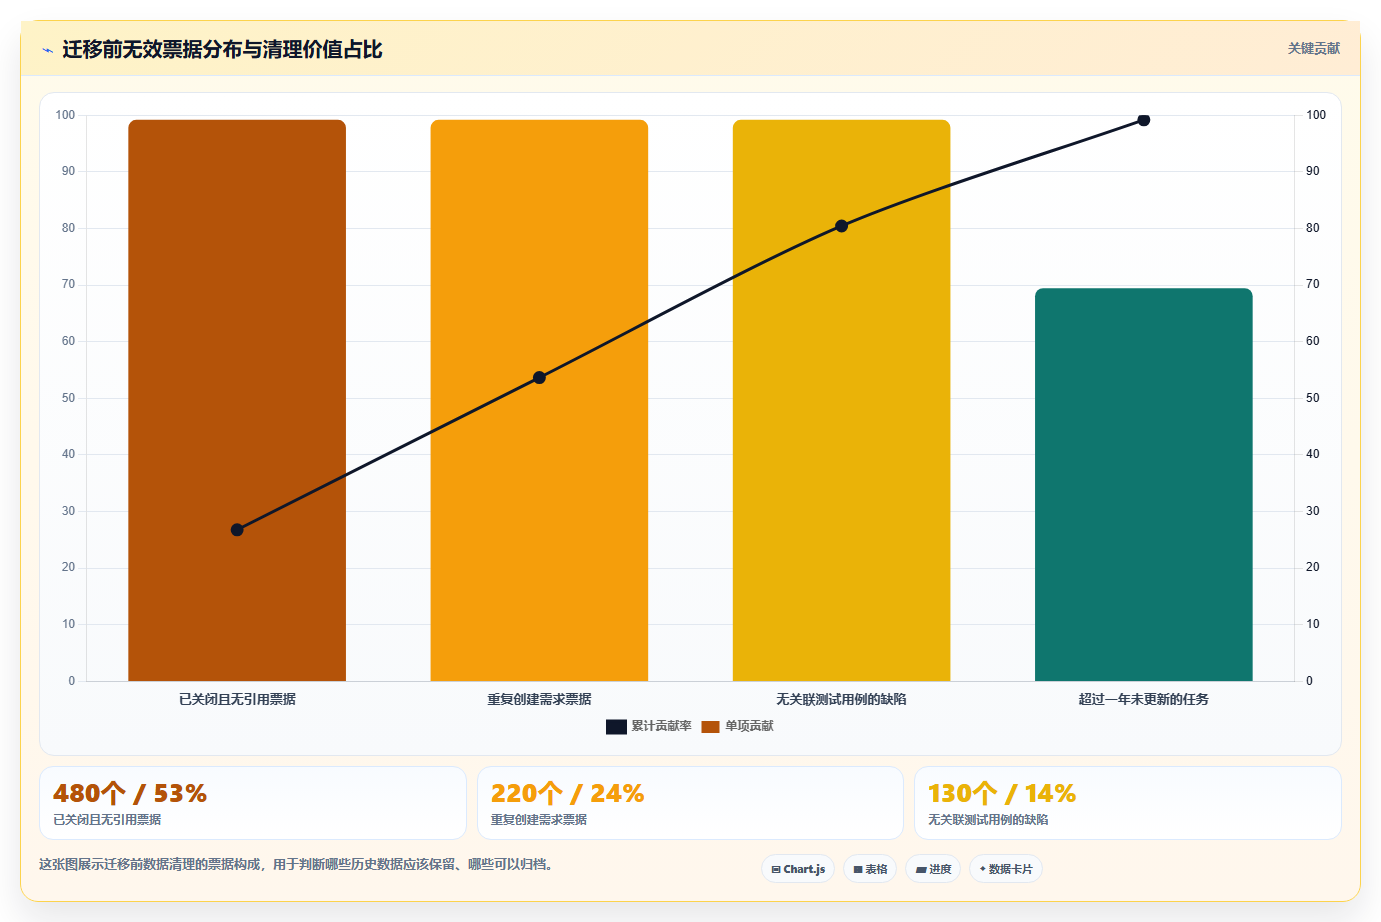Click the line point on the 无关联测试用例的缺陷 bar
This screenshot has width=1381, height=922.
click(x=841, y=226)
